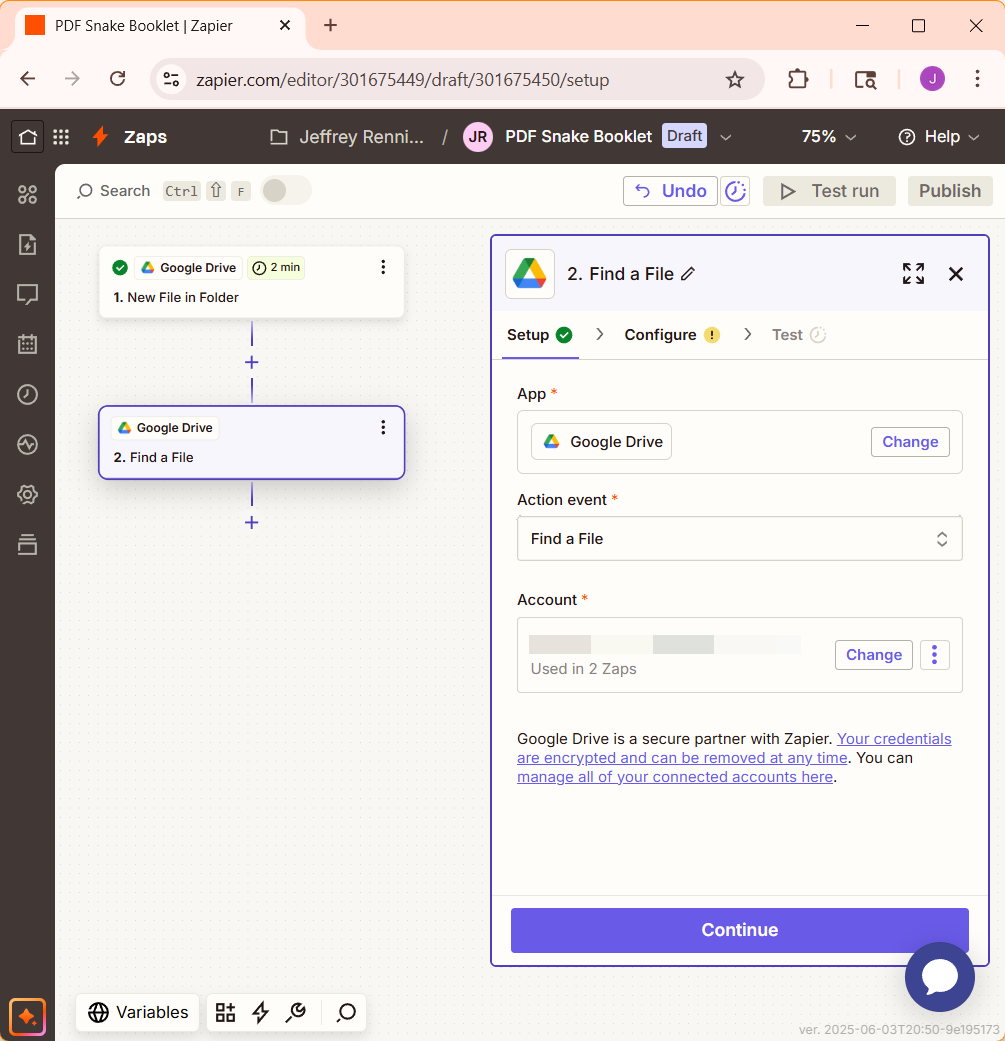Image resolution: width=1005 pixels, height=1041 pixels.
Task: Open account options three-dot menu
Action: click(935, 655)
